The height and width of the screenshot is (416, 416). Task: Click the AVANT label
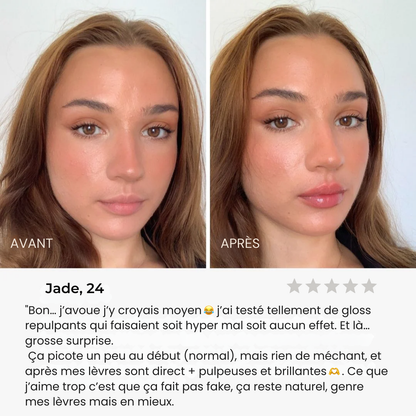point(32,243)
